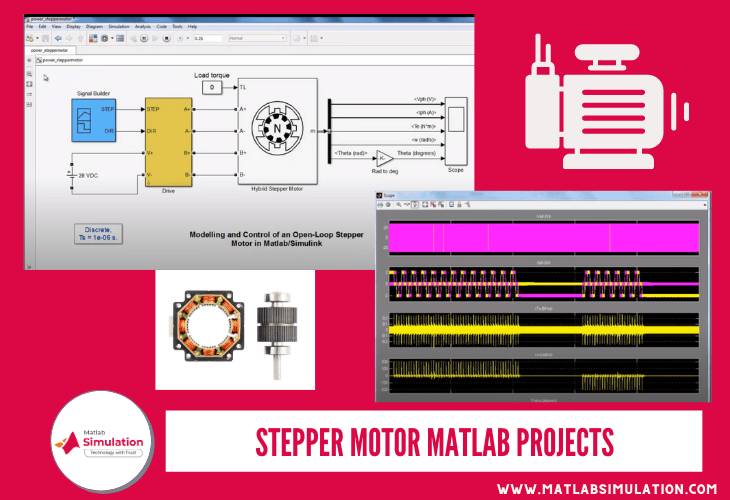Click the Step Back simulation button
Image resolution: width=730 pixels, height=500 pixels.
(x=134, y=38)
